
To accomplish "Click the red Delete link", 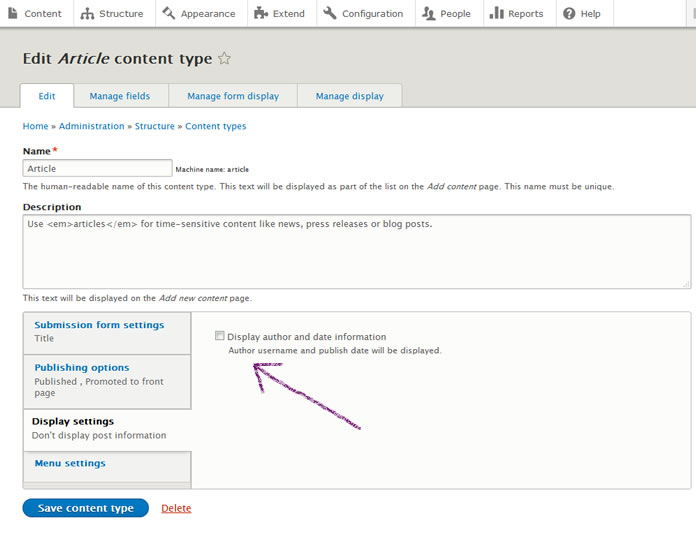I will [x=176, y=508].
